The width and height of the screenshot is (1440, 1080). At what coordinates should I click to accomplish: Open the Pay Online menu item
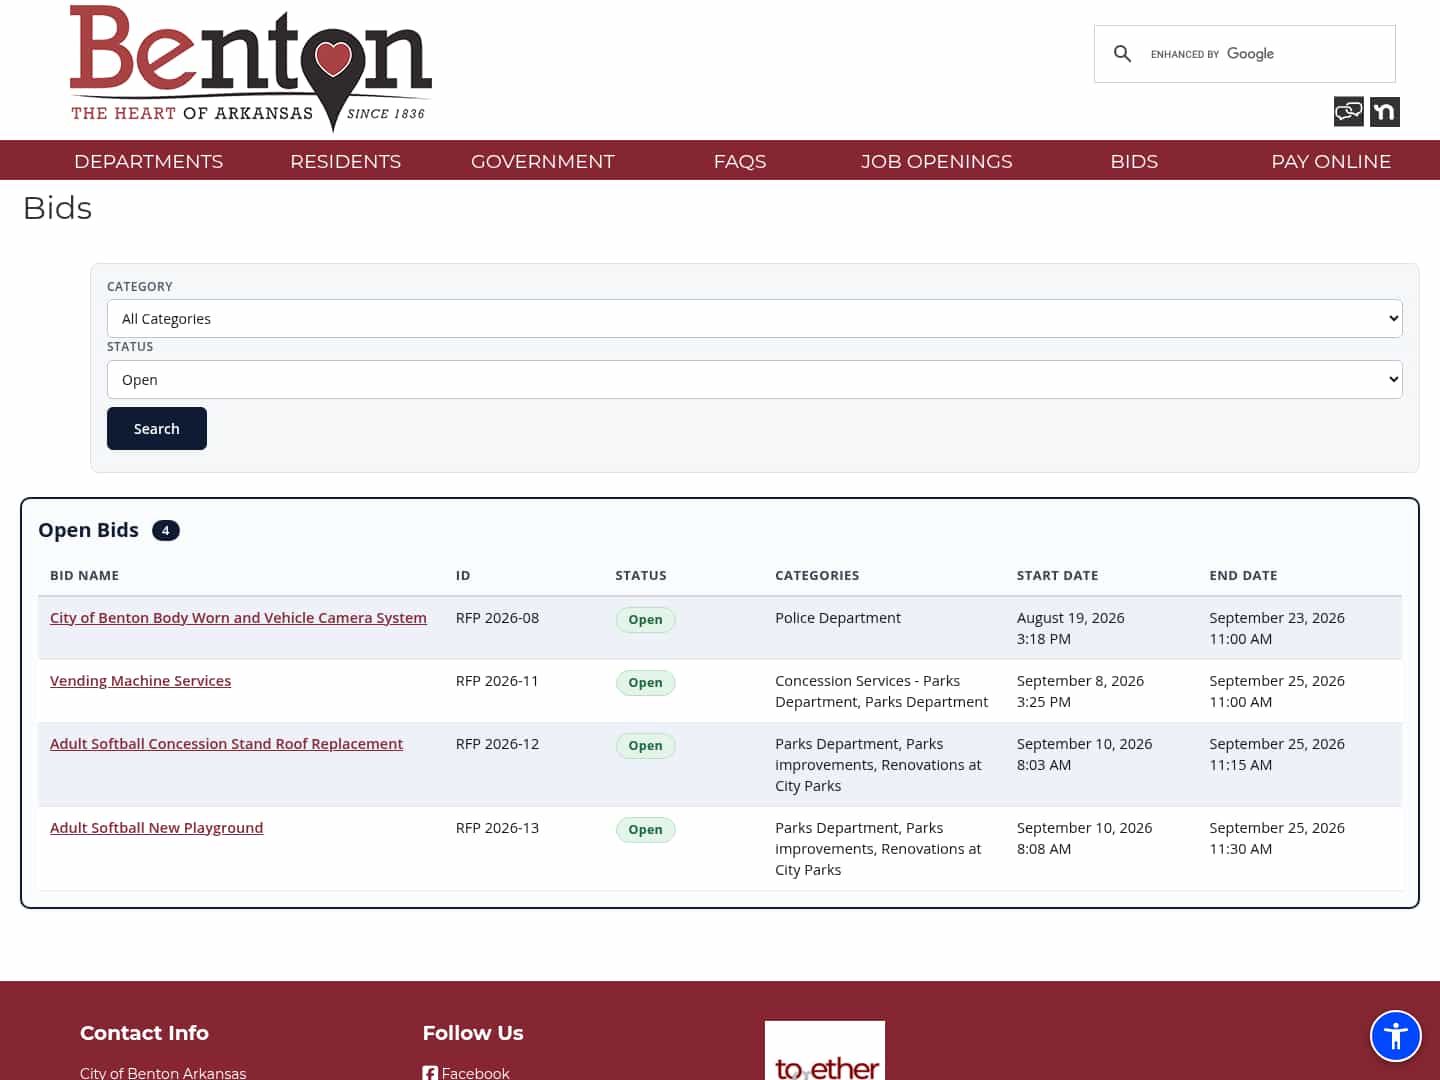coord(1331,161)
